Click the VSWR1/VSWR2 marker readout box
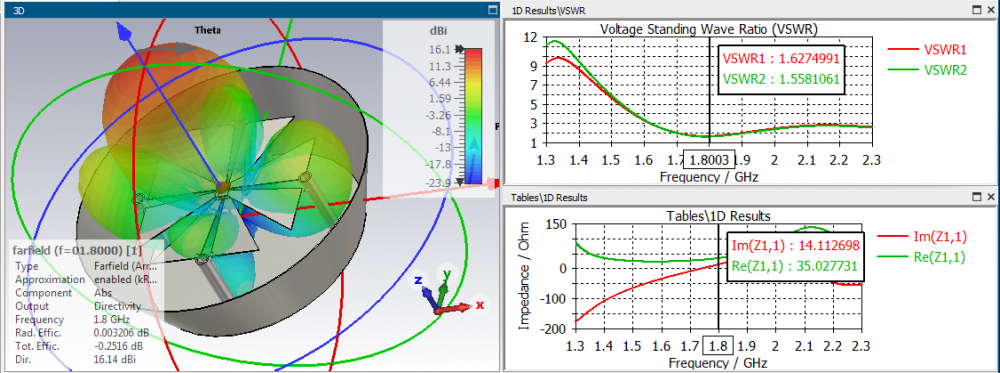Screen dimensions: 1000x373 click(x=781, y=69)
